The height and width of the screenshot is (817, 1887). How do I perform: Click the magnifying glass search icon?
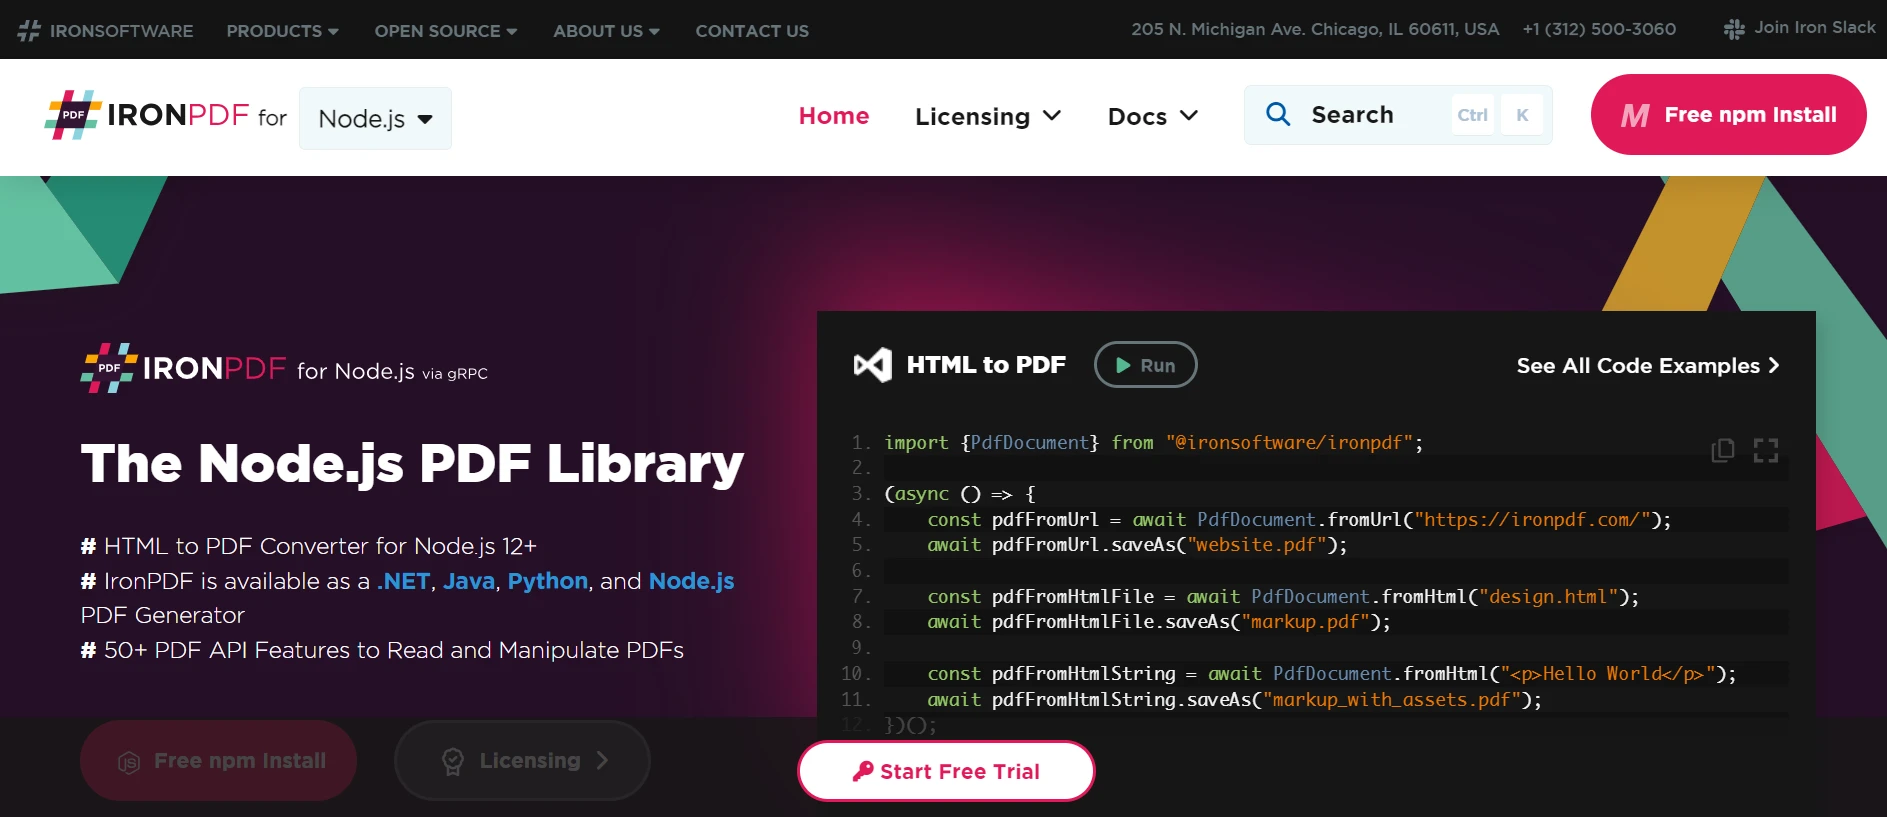(x=1278, y=114)
